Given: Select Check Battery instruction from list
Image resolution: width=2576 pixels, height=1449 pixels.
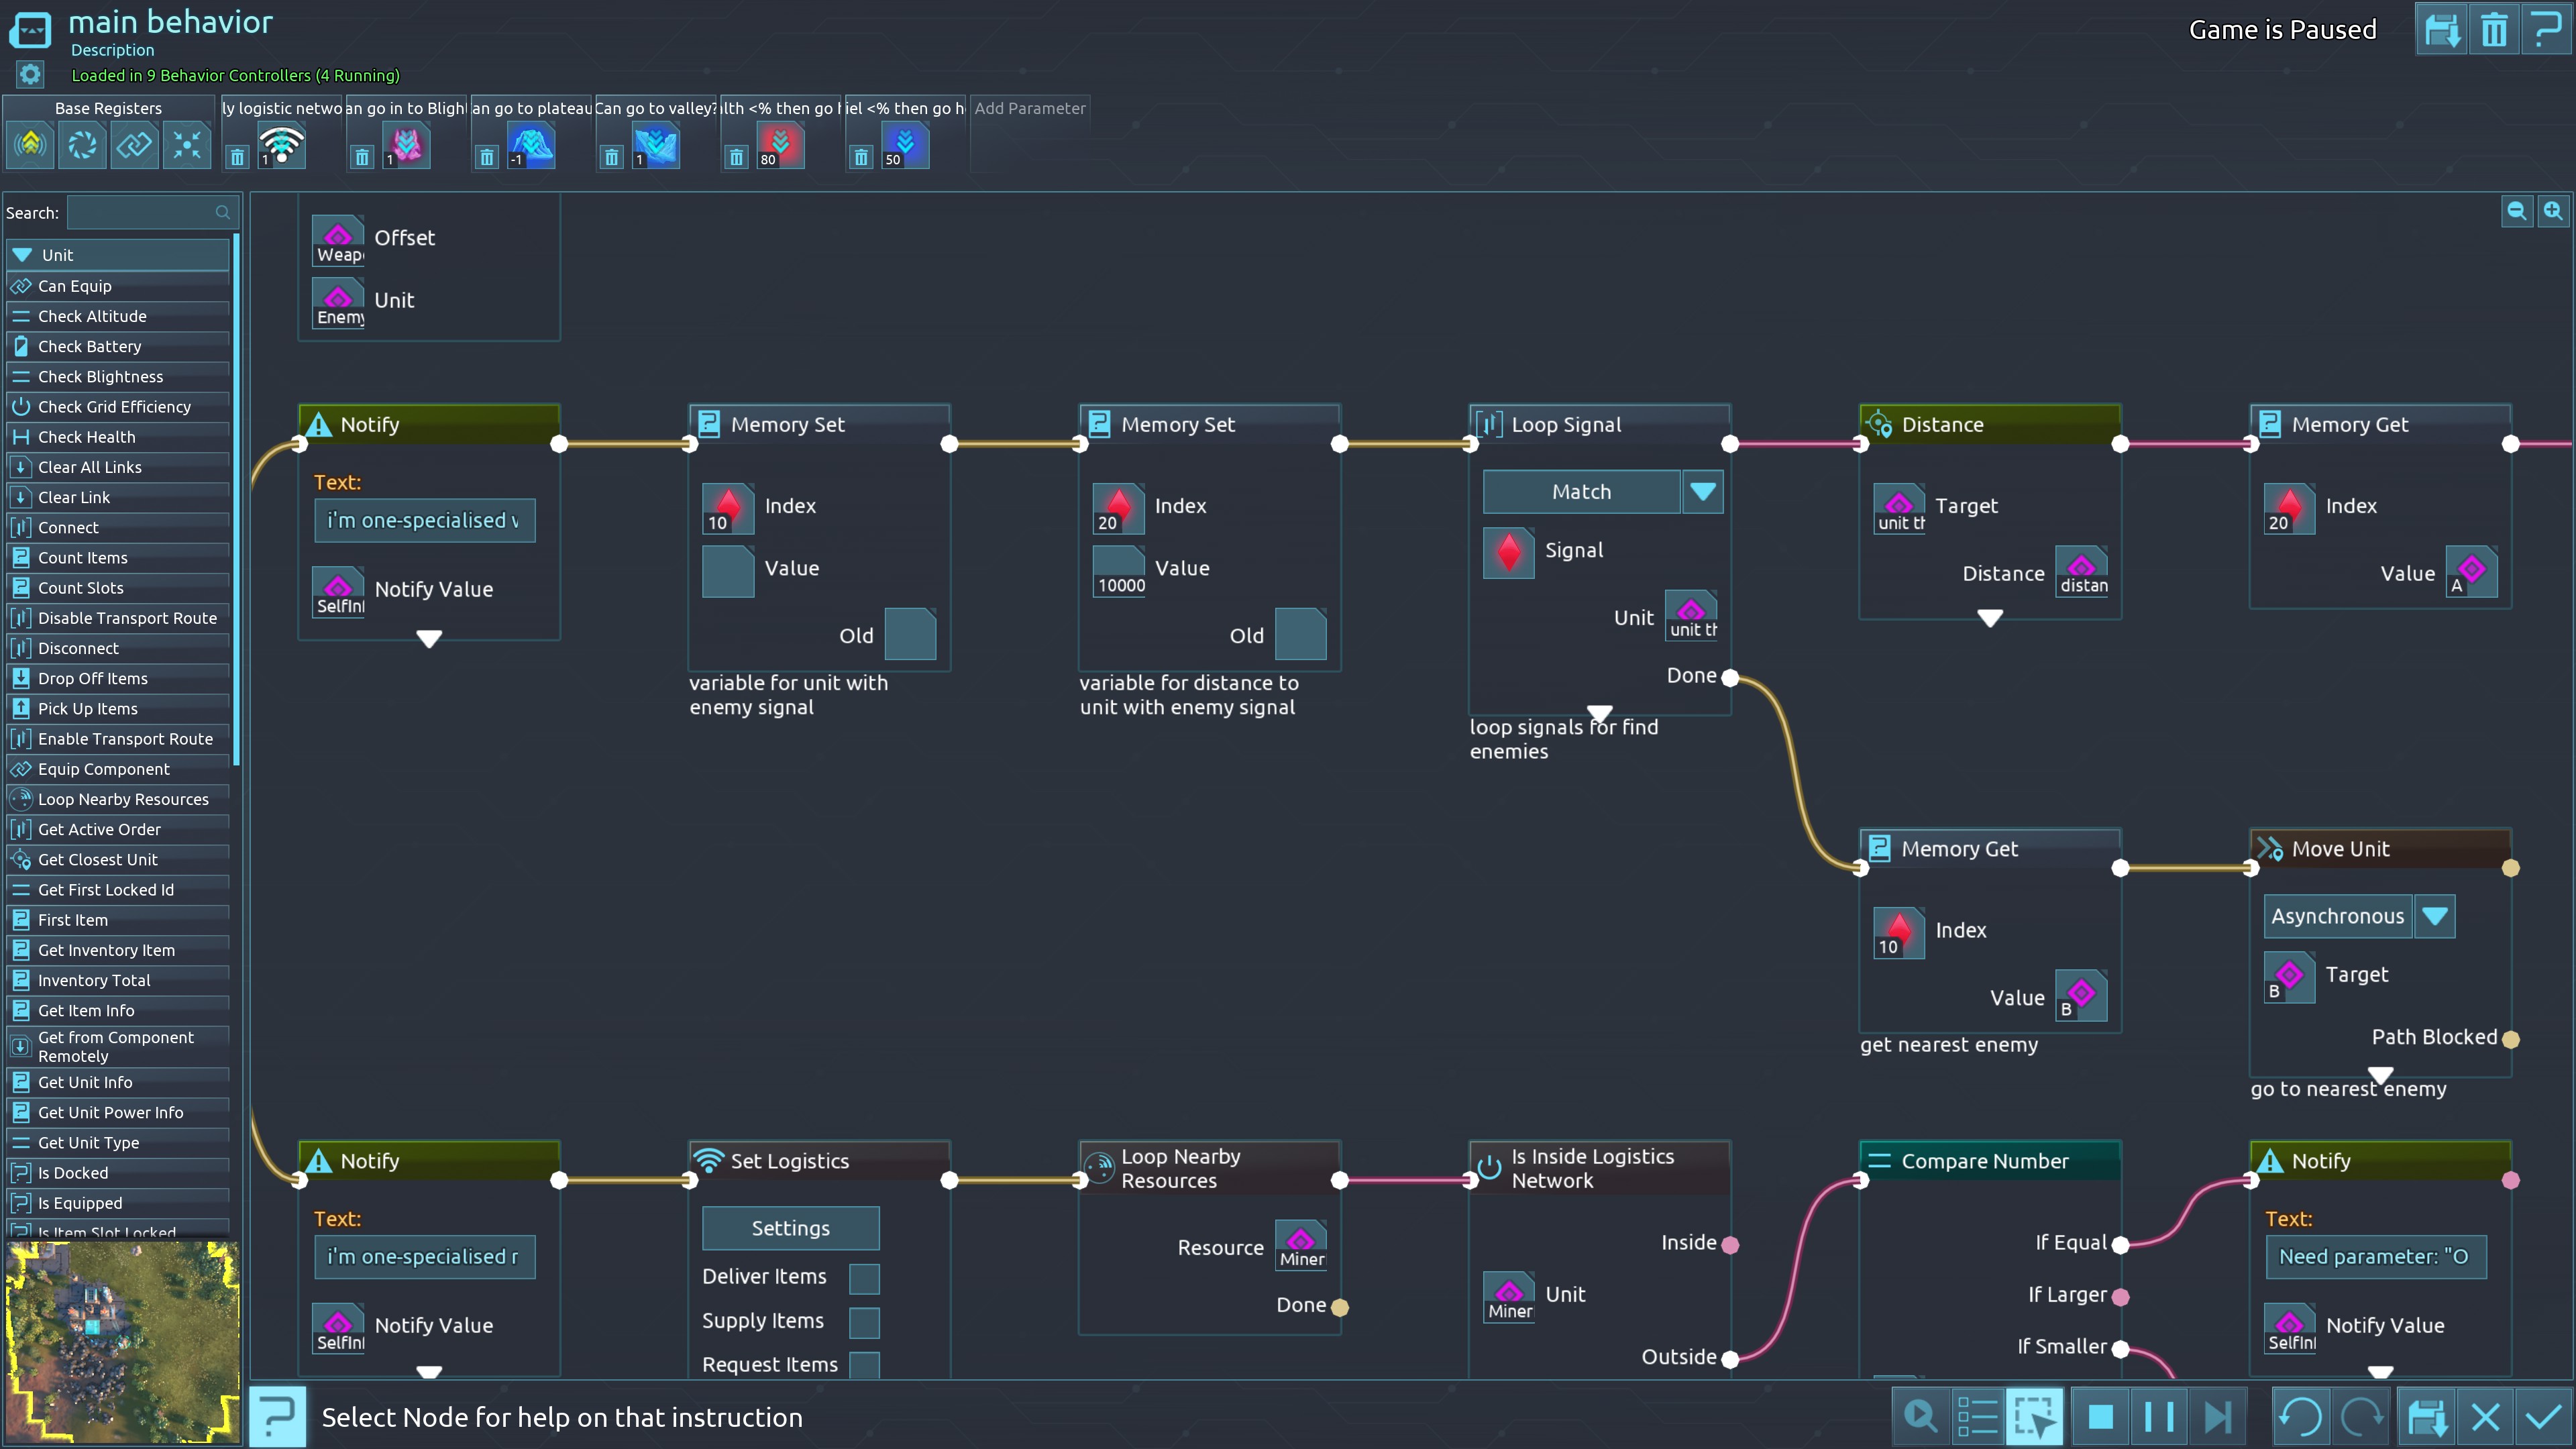Looking at the screenshot, I should pyautogui.click(x=89, y=346).
